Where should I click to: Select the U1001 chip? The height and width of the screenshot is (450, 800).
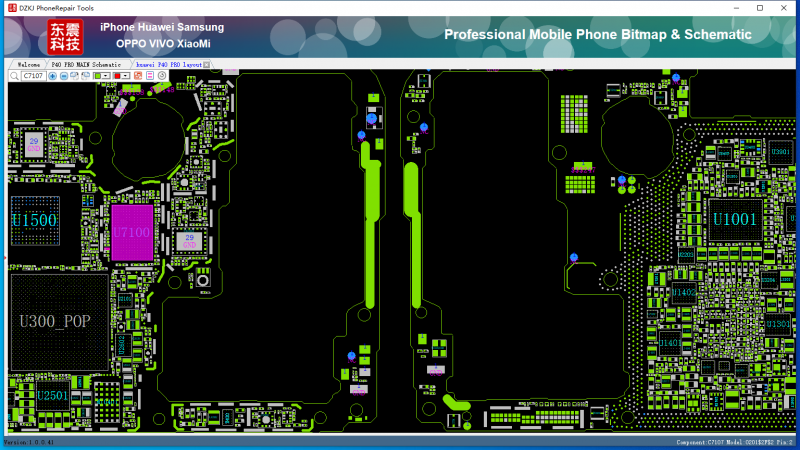[x=735, y=219]
